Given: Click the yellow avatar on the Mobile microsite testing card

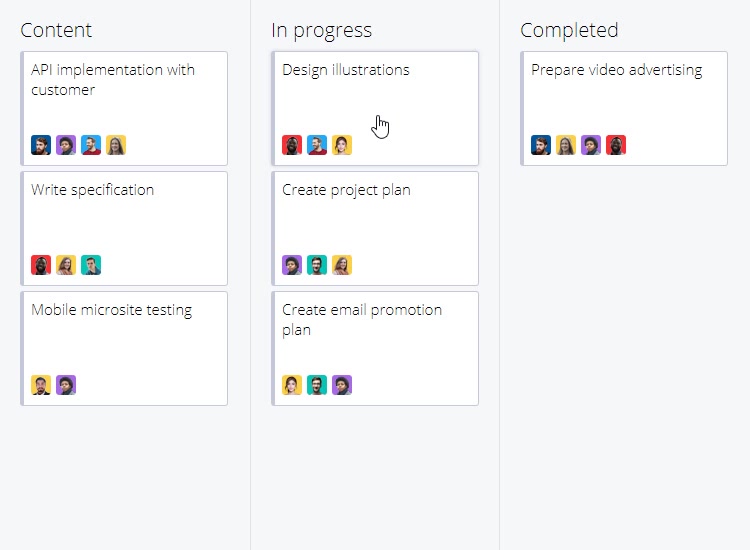Looking at the screenshot, I should coord(41,385).
